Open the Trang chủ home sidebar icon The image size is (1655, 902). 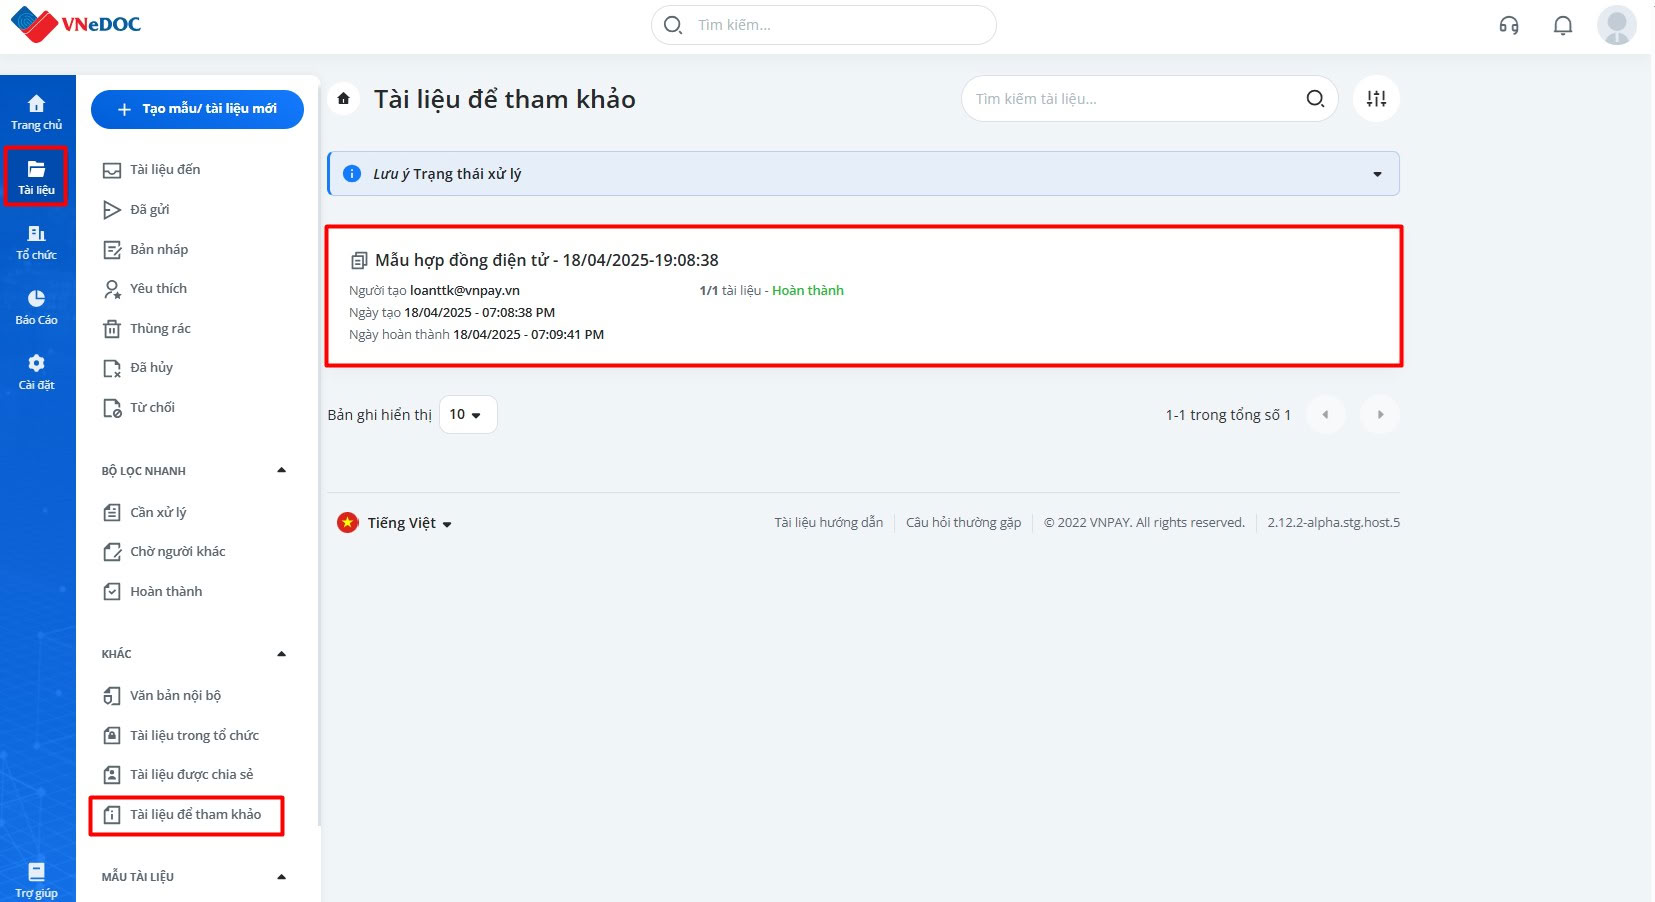point(37,112)
